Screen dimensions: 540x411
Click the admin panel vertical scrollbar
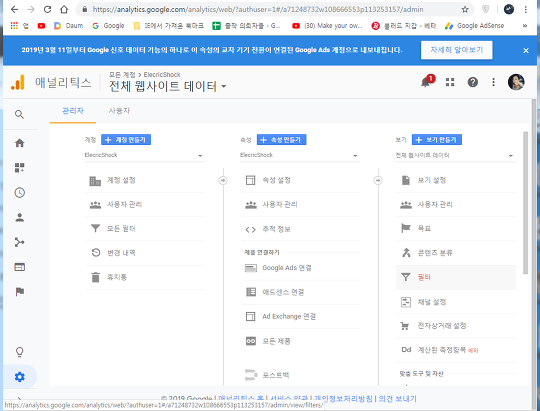pos(525,203)
